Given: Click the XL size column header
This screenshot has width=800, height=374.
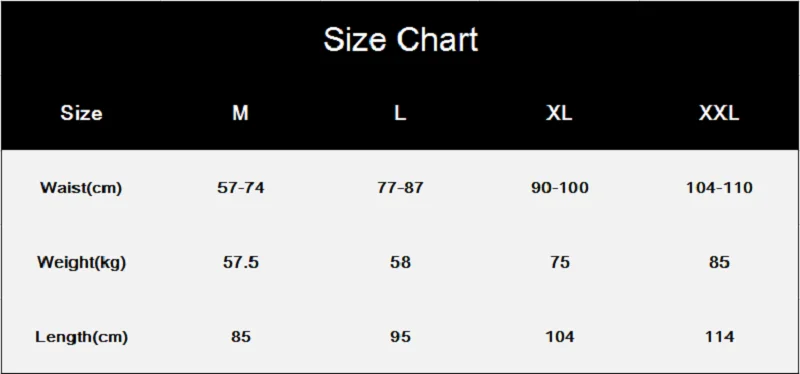Looking at the screenshot, I should [x=559, y=113].
